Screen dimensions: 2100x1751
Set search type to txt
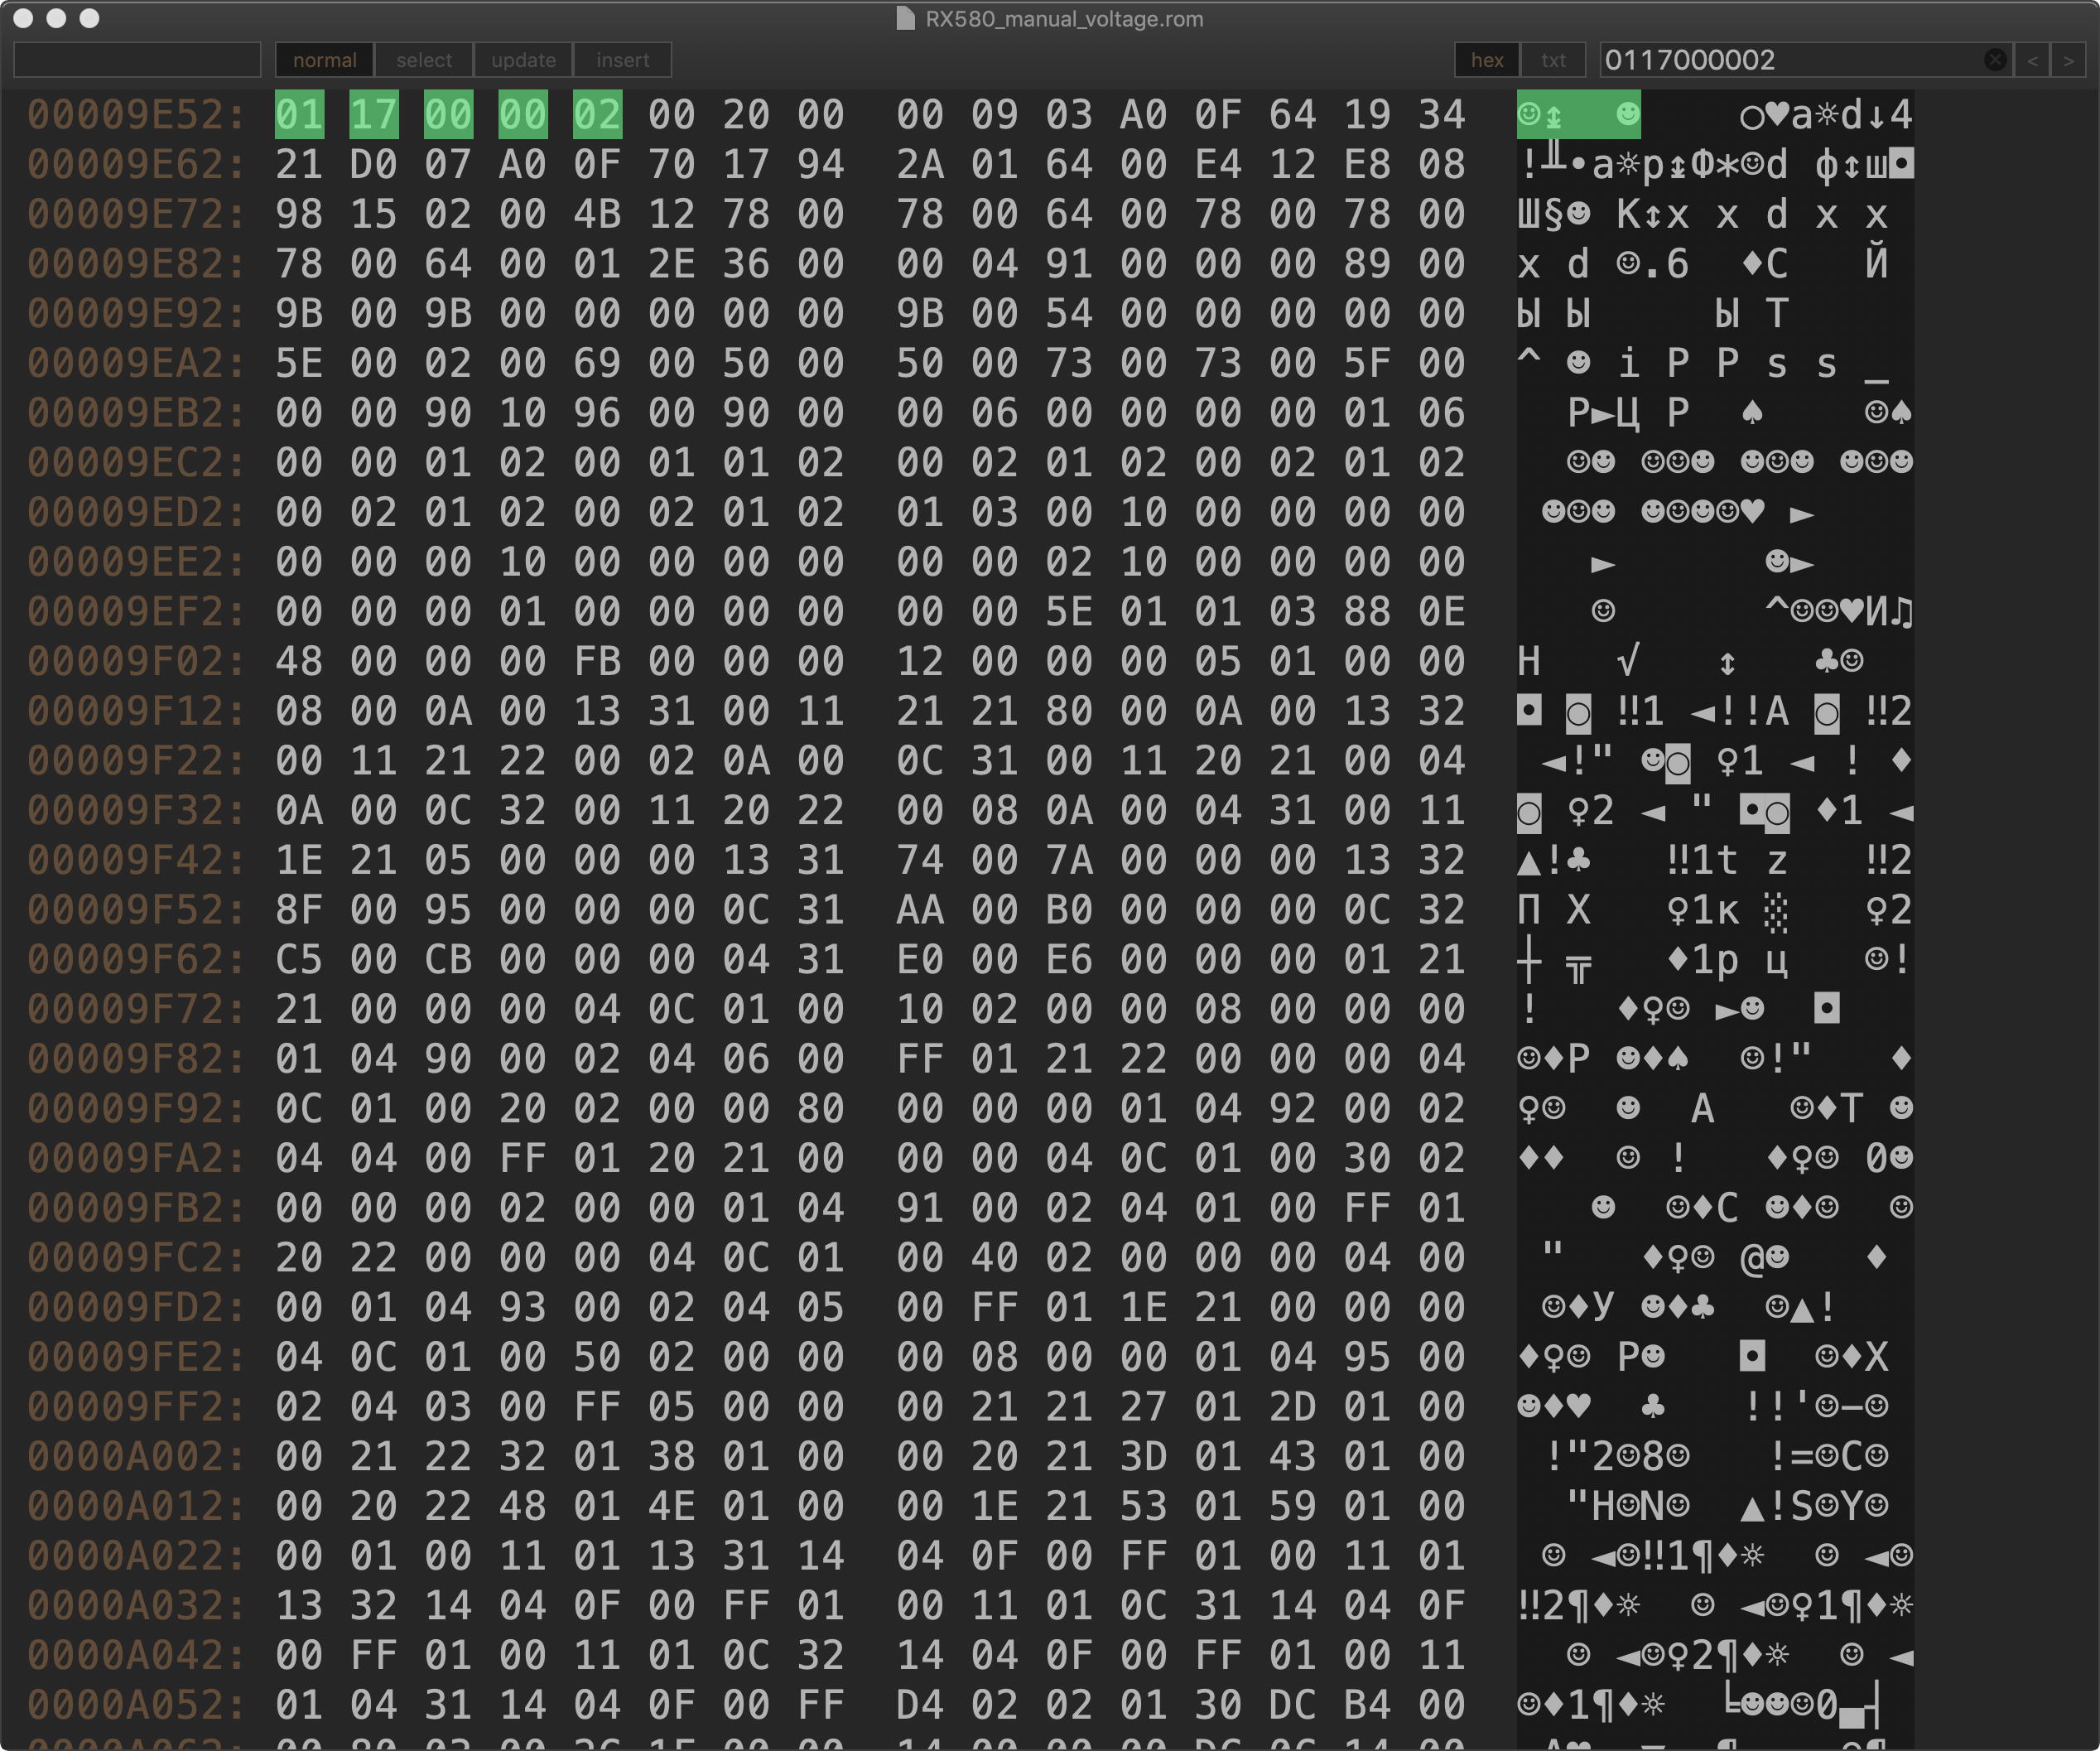coord(1553,60)
